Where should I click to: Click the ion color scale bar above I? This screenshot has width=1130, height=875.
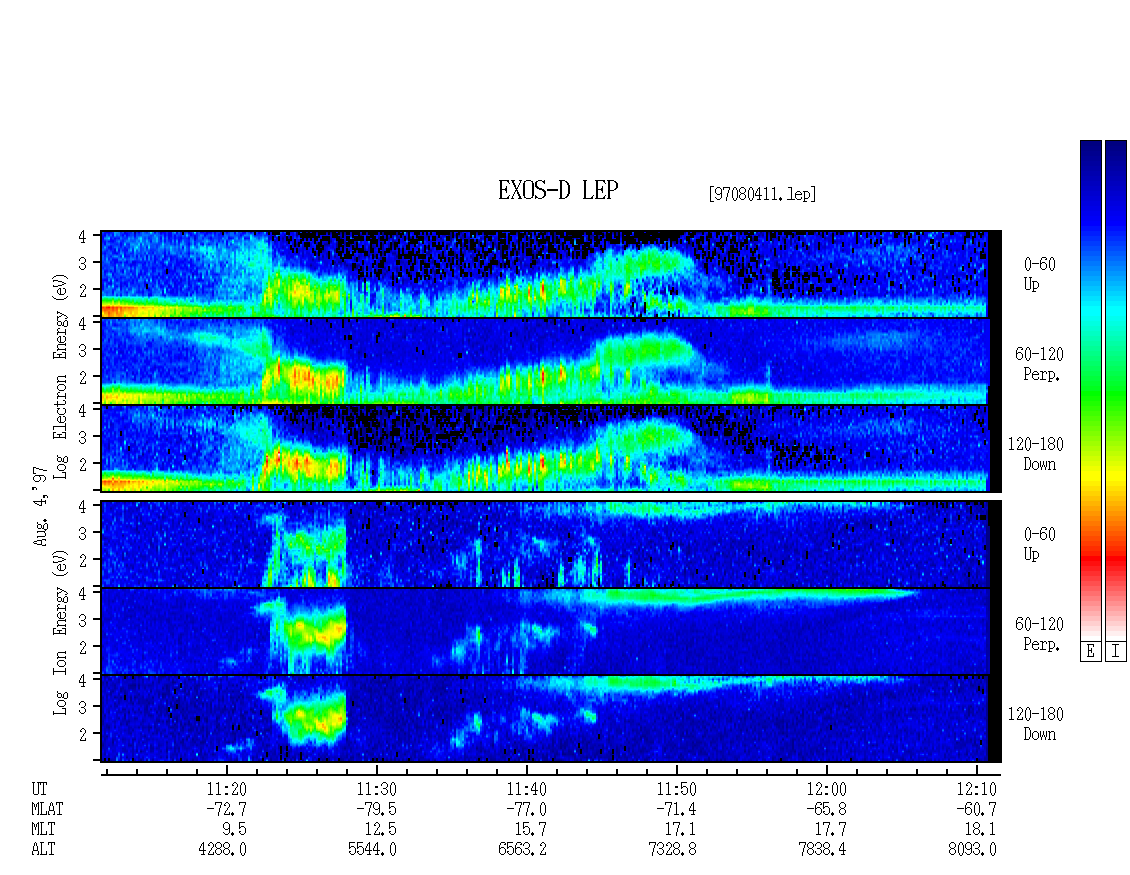point(1116,389)
